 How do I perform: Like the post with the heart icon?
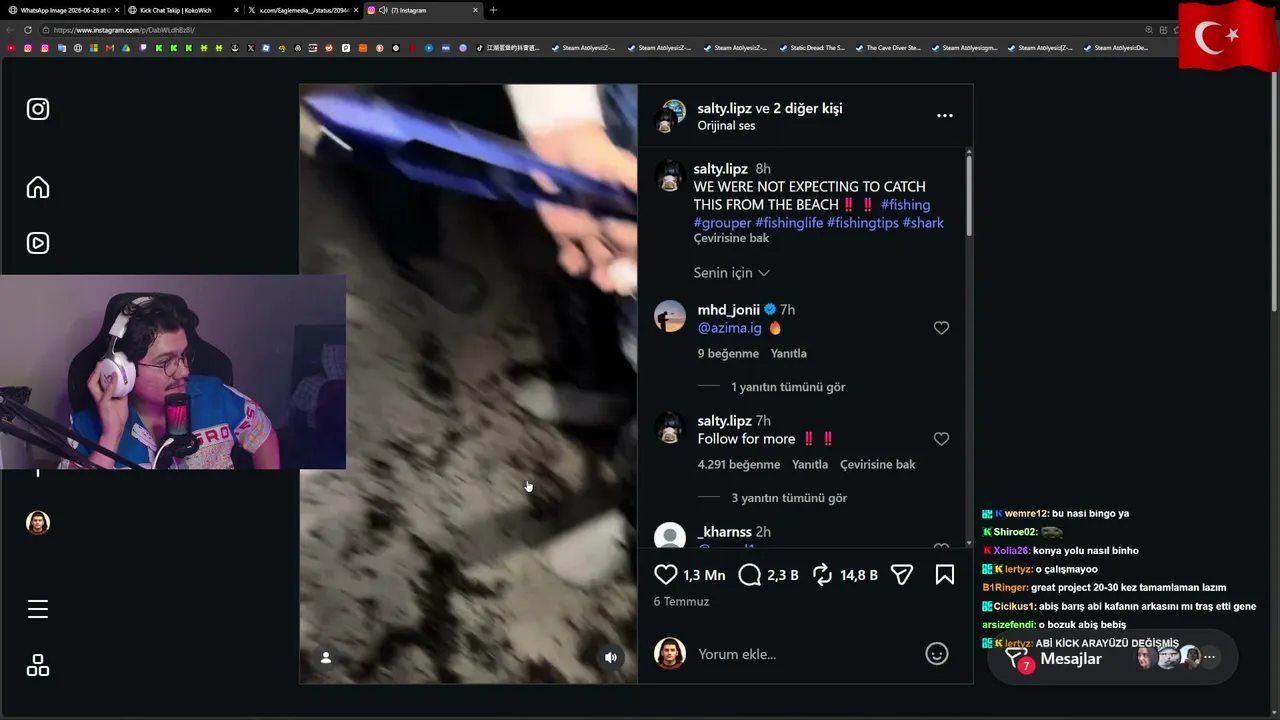[x=665, y=575]
